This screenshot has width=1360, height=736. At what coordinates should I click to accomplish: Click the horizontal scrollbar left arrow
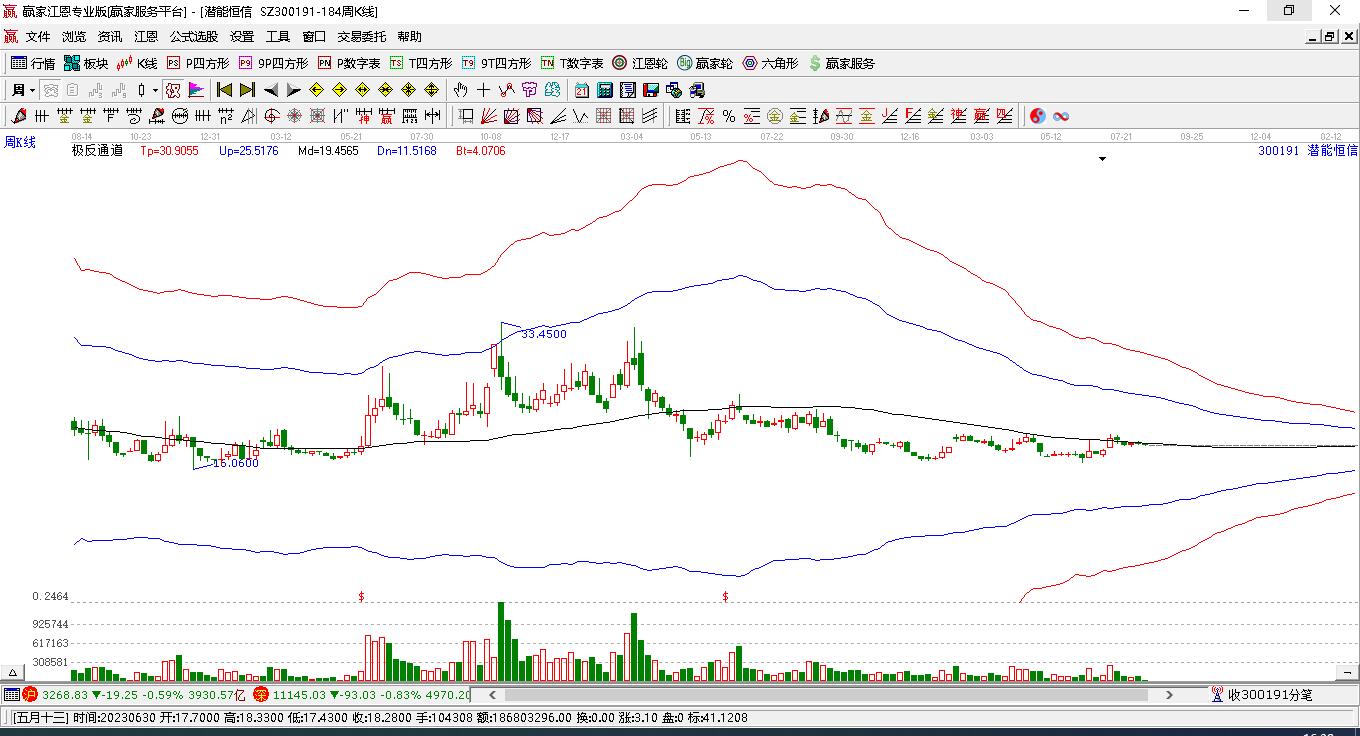pyautogui.click(x=492, y=695)
